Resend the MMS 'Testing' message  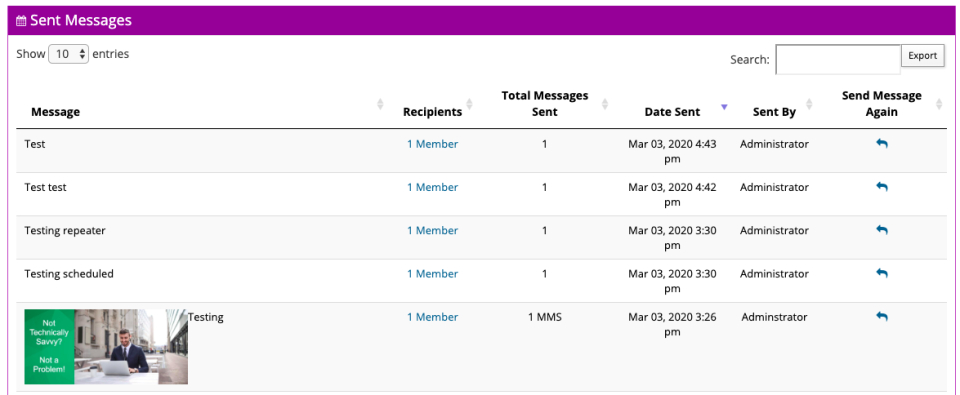pos(882,316)
